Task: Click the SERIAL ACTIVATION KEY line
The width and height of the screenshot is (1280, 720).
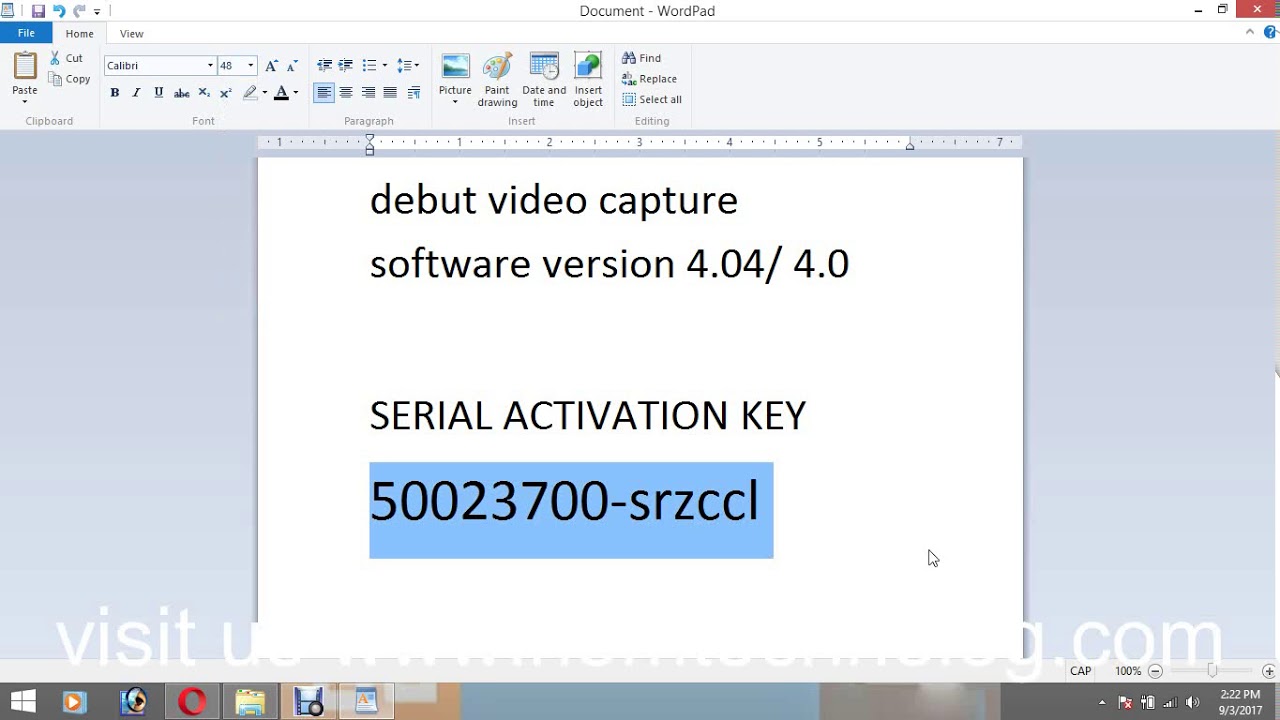Action: [587, 416]
